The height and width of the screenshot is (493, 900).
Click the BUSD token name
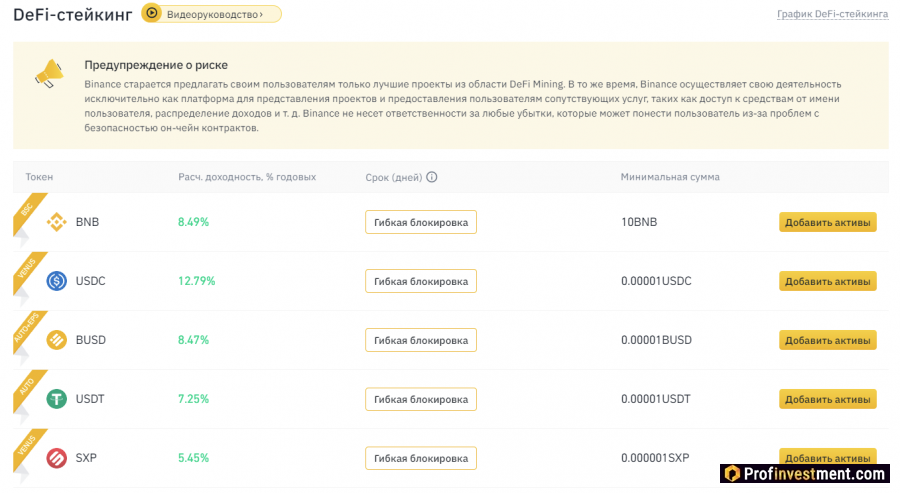(91, 340)
